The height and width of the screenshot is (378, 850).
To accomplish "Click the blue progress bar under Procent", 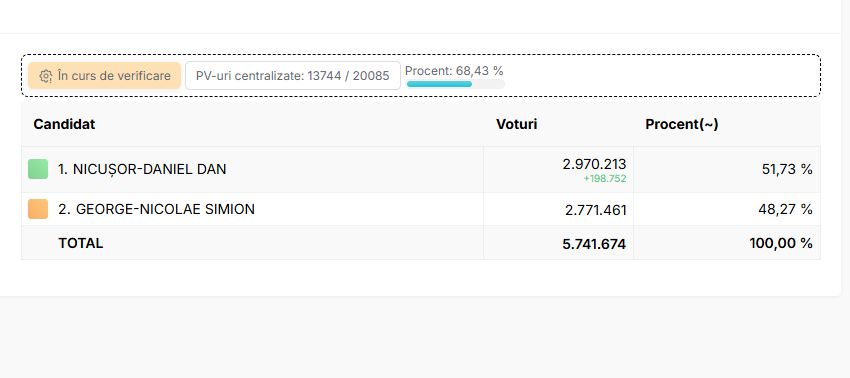I will pos(455,84).
